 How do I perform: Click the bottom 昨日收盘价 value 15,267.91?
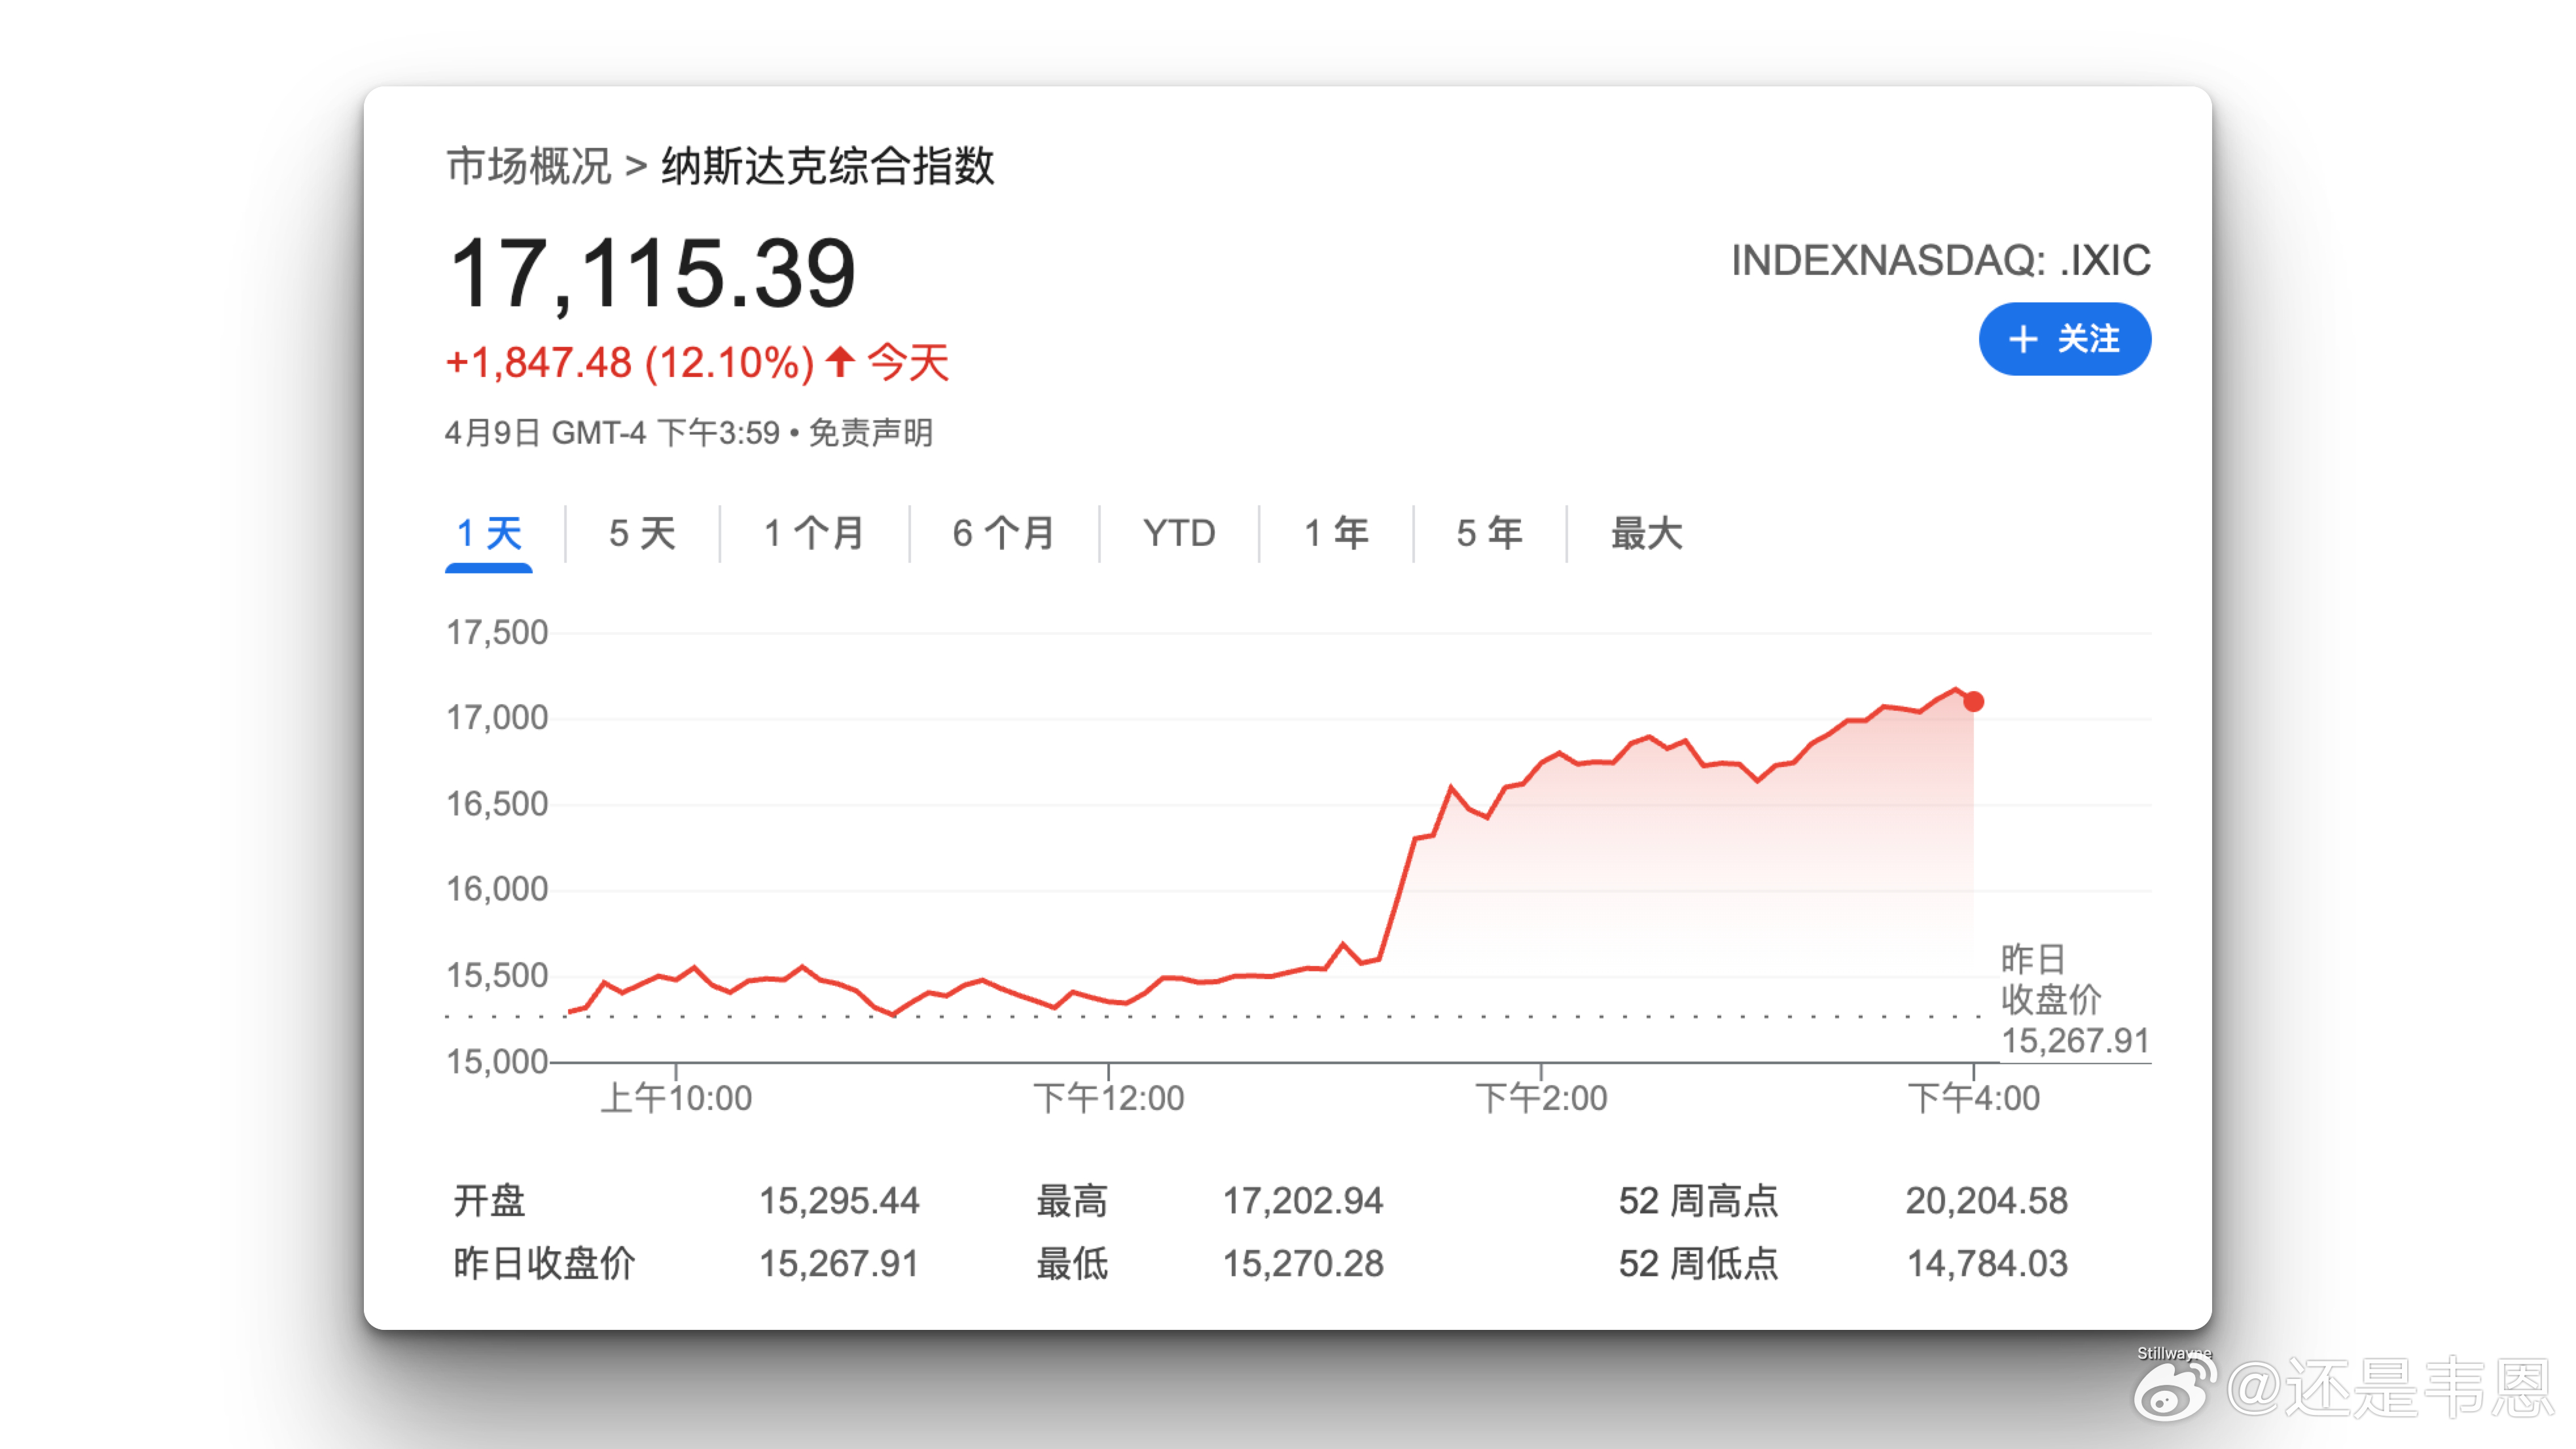tap(839, 1264)
